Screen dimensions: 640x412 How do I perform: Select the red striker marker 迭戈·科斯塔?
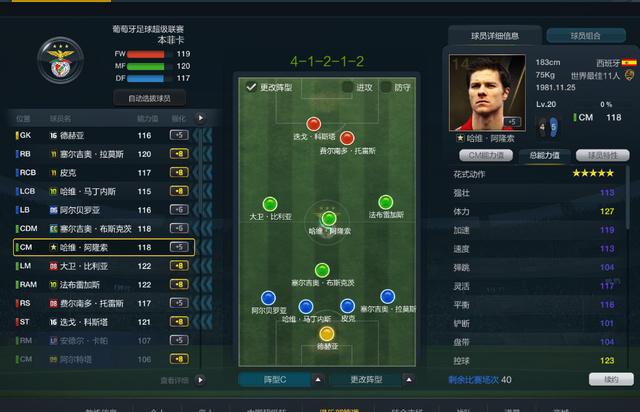coord(313,123)
